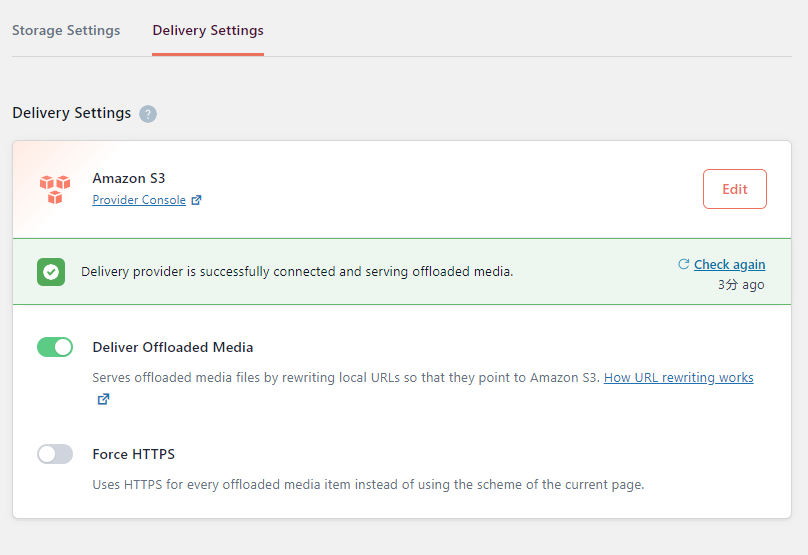808x555 pixels.
Task: Enable the Force HTTPS toggle
Action: click(x=55, y=454)
